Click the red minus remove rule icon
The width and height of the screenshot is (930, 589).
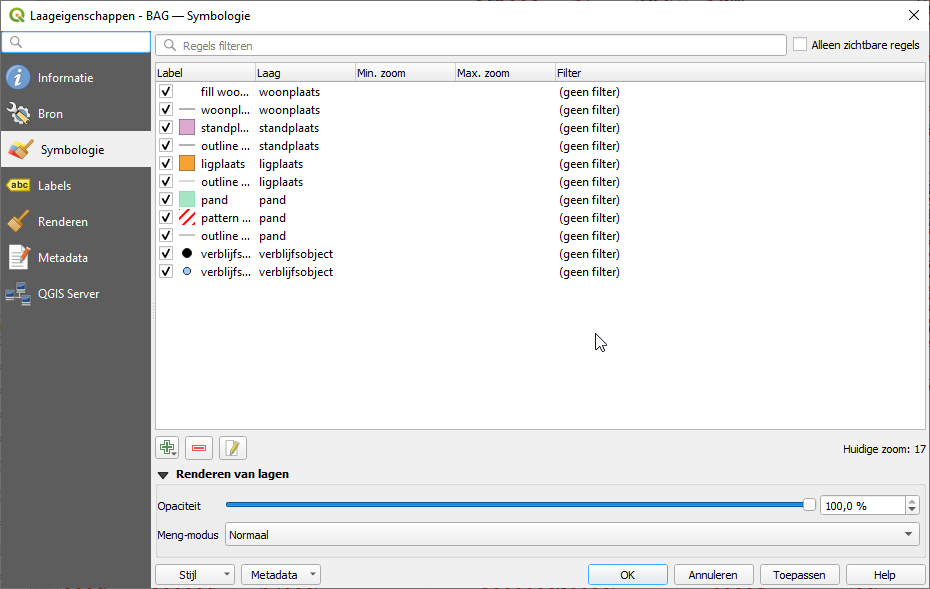point(199,448)
